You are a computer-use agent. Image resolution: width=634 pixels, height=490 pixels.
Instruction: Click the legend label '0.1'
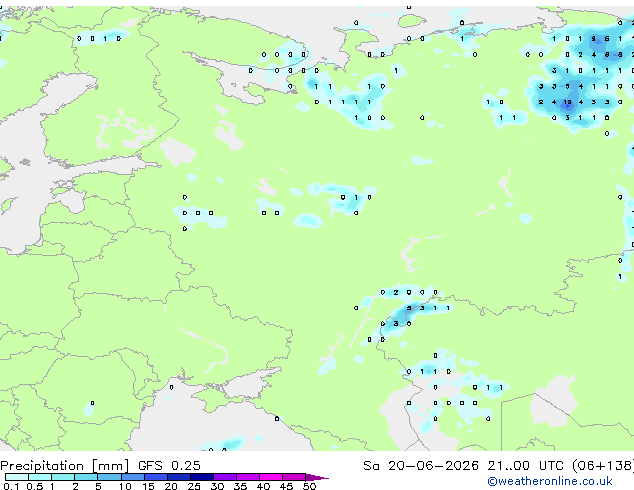click(11, 486)
